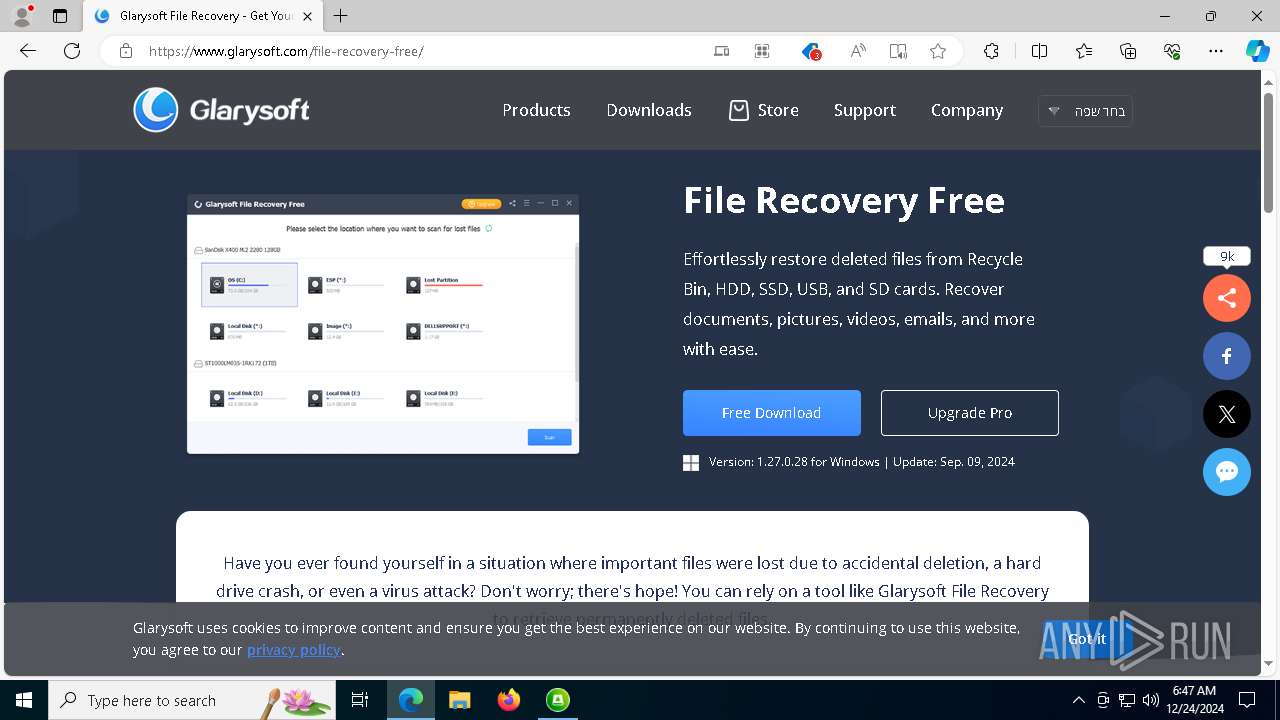
Task: Click the Glarysoft logo
Action: [x=221, y=110]
